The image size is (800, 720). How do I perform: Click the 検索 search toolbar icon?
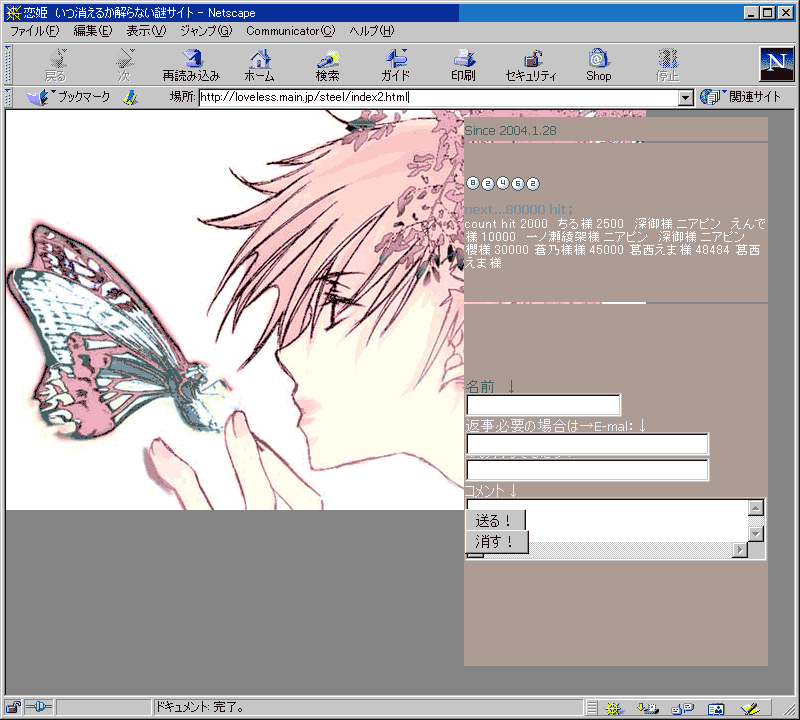(x=328, y=65)
